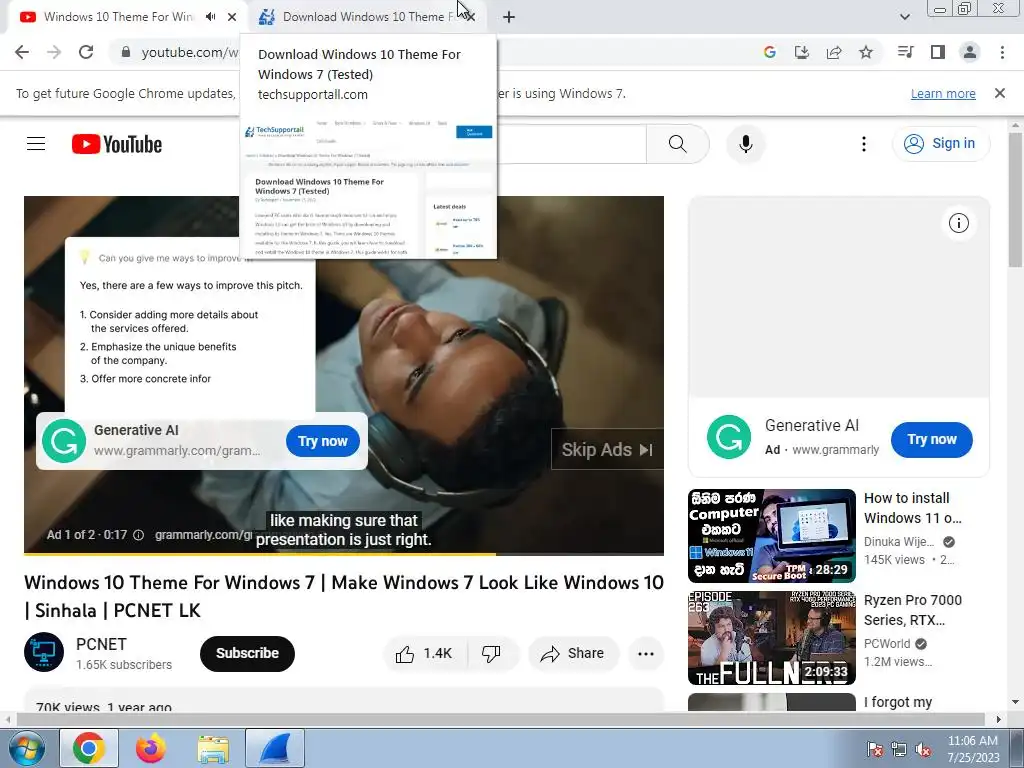
Task: Launch Firefox from the taskbar
Action: point(151,748)
